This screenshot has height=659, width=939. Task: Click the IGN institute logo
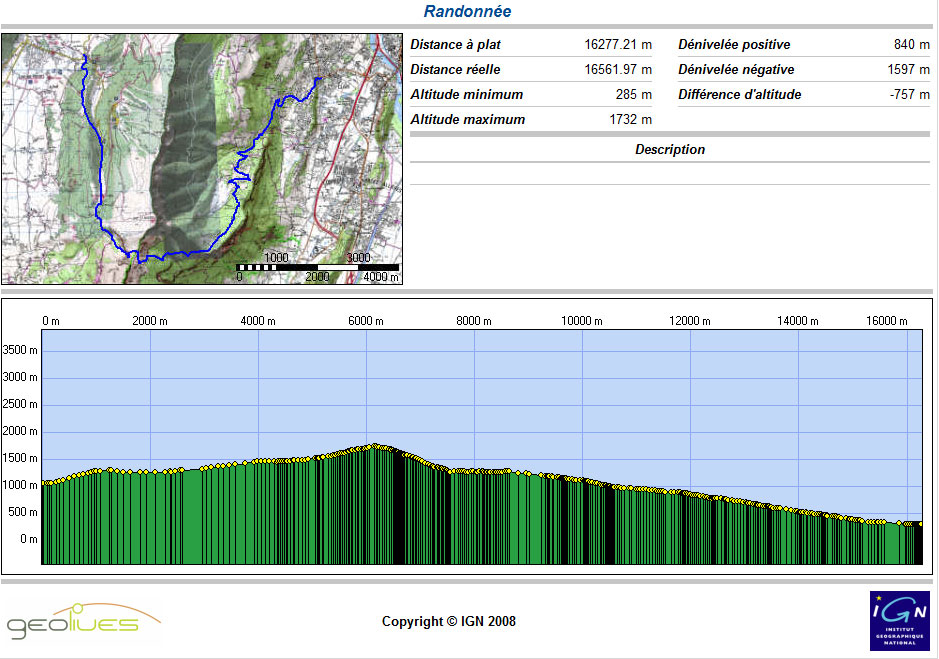coord(899,619)
